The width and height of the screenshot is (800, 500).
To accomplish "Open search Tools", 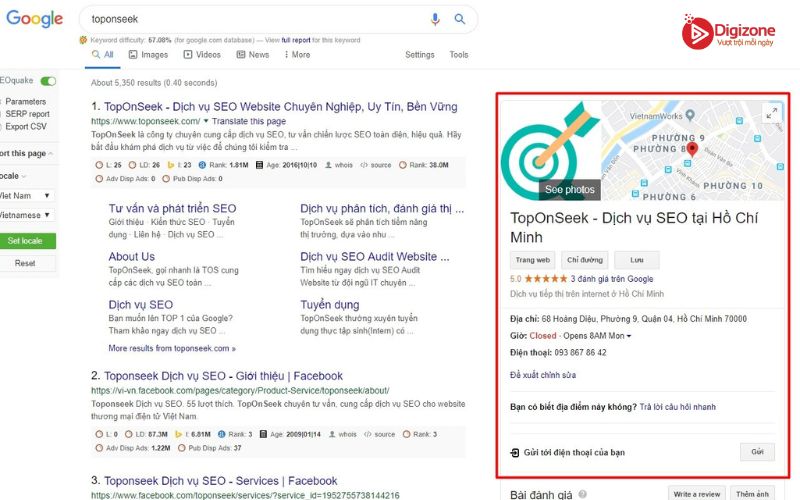I will tap(459, 55).
